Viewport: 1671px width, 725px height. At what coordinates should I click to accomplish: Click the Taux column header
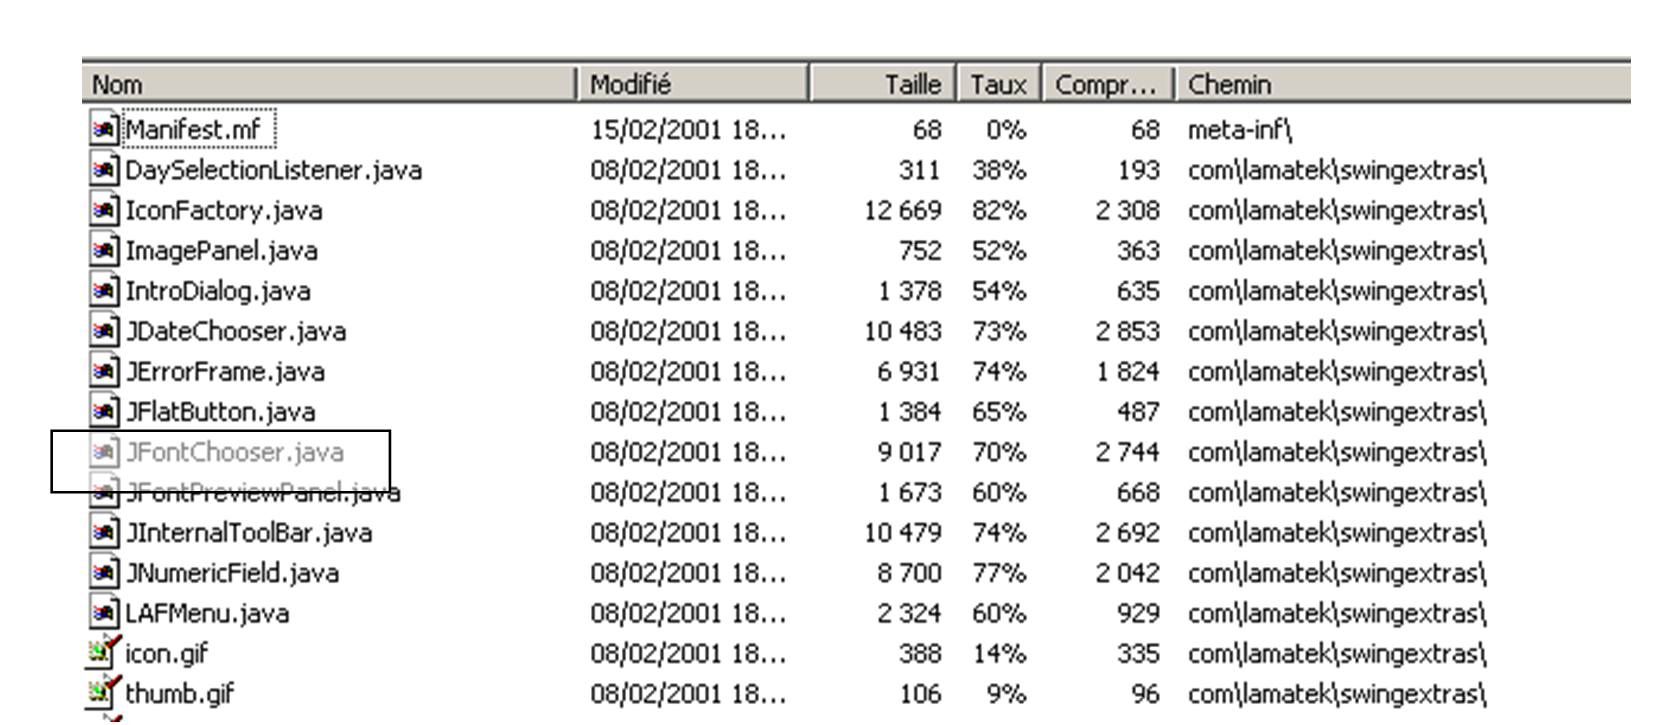pos(998,85)
